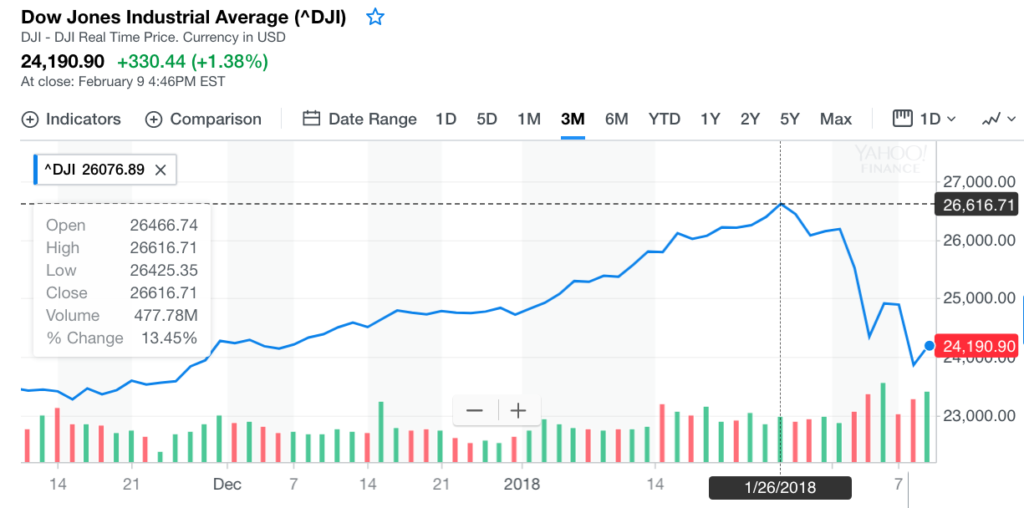
Task: Switch to the 1M range
Action: point(529,119)
